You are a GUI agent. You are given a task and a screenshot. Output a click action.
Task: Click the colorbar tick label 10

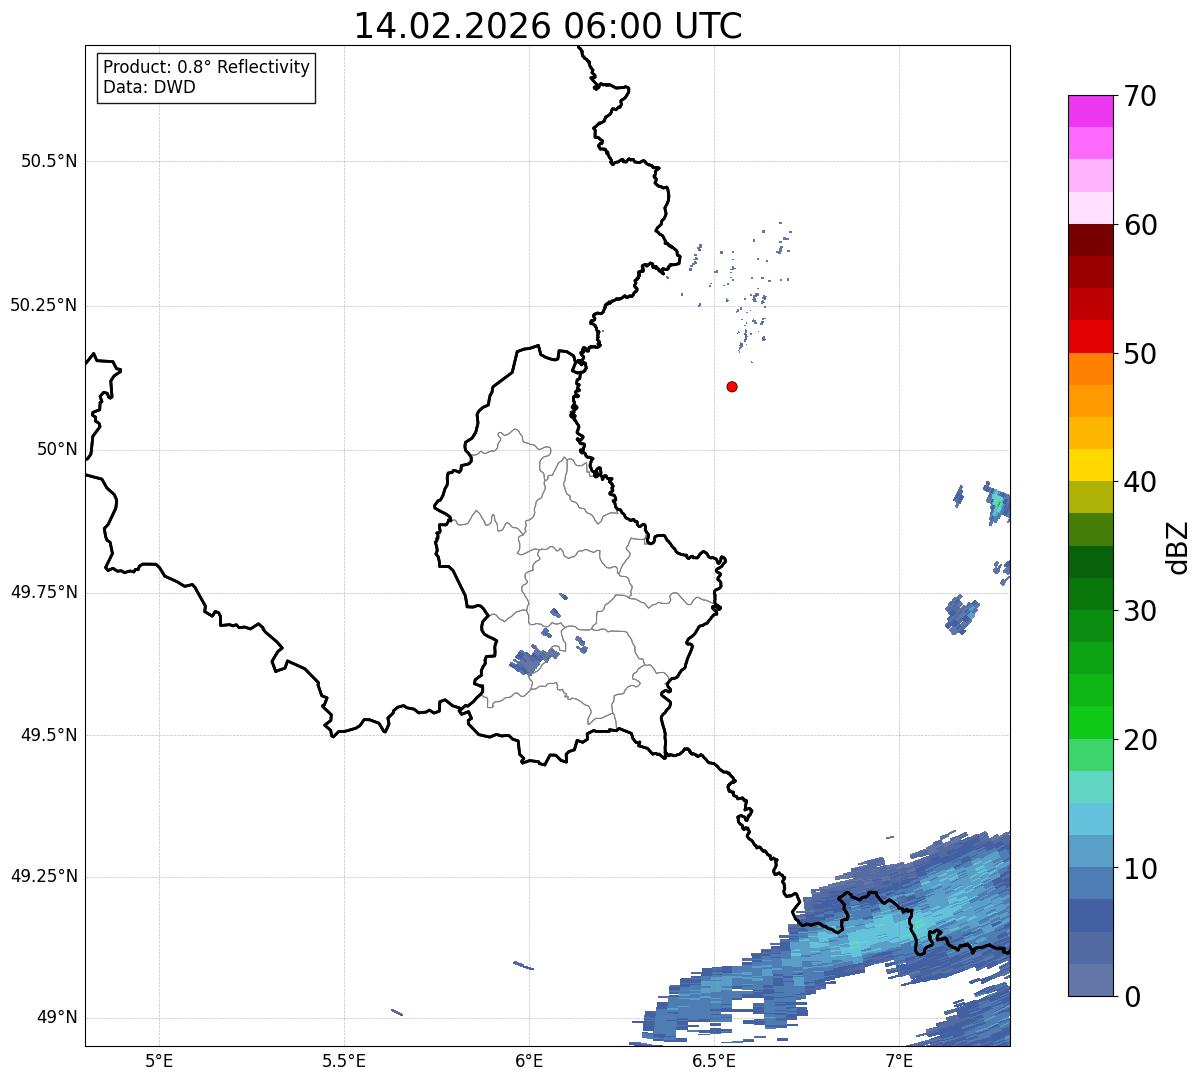coord(1140,869)
